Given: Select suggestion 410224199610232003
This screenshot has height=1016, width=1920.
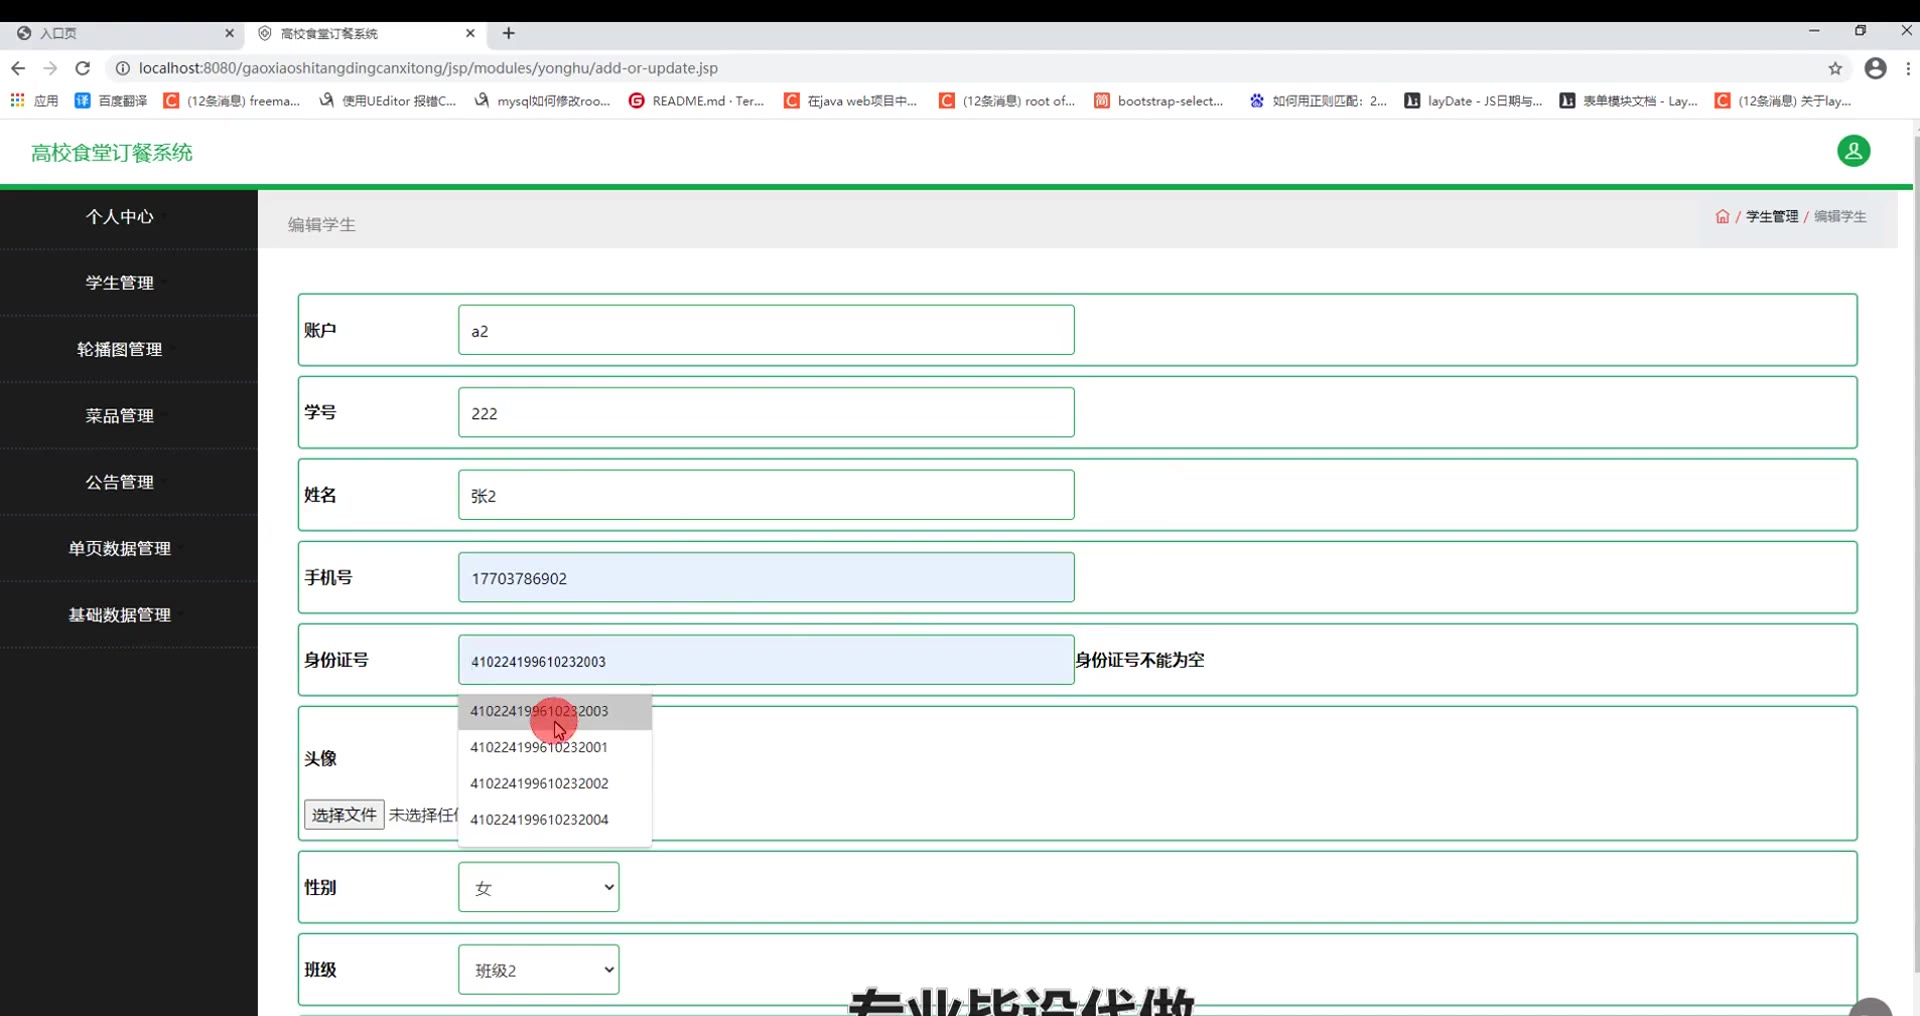Looking at the screenshot, I should (555, 711).
